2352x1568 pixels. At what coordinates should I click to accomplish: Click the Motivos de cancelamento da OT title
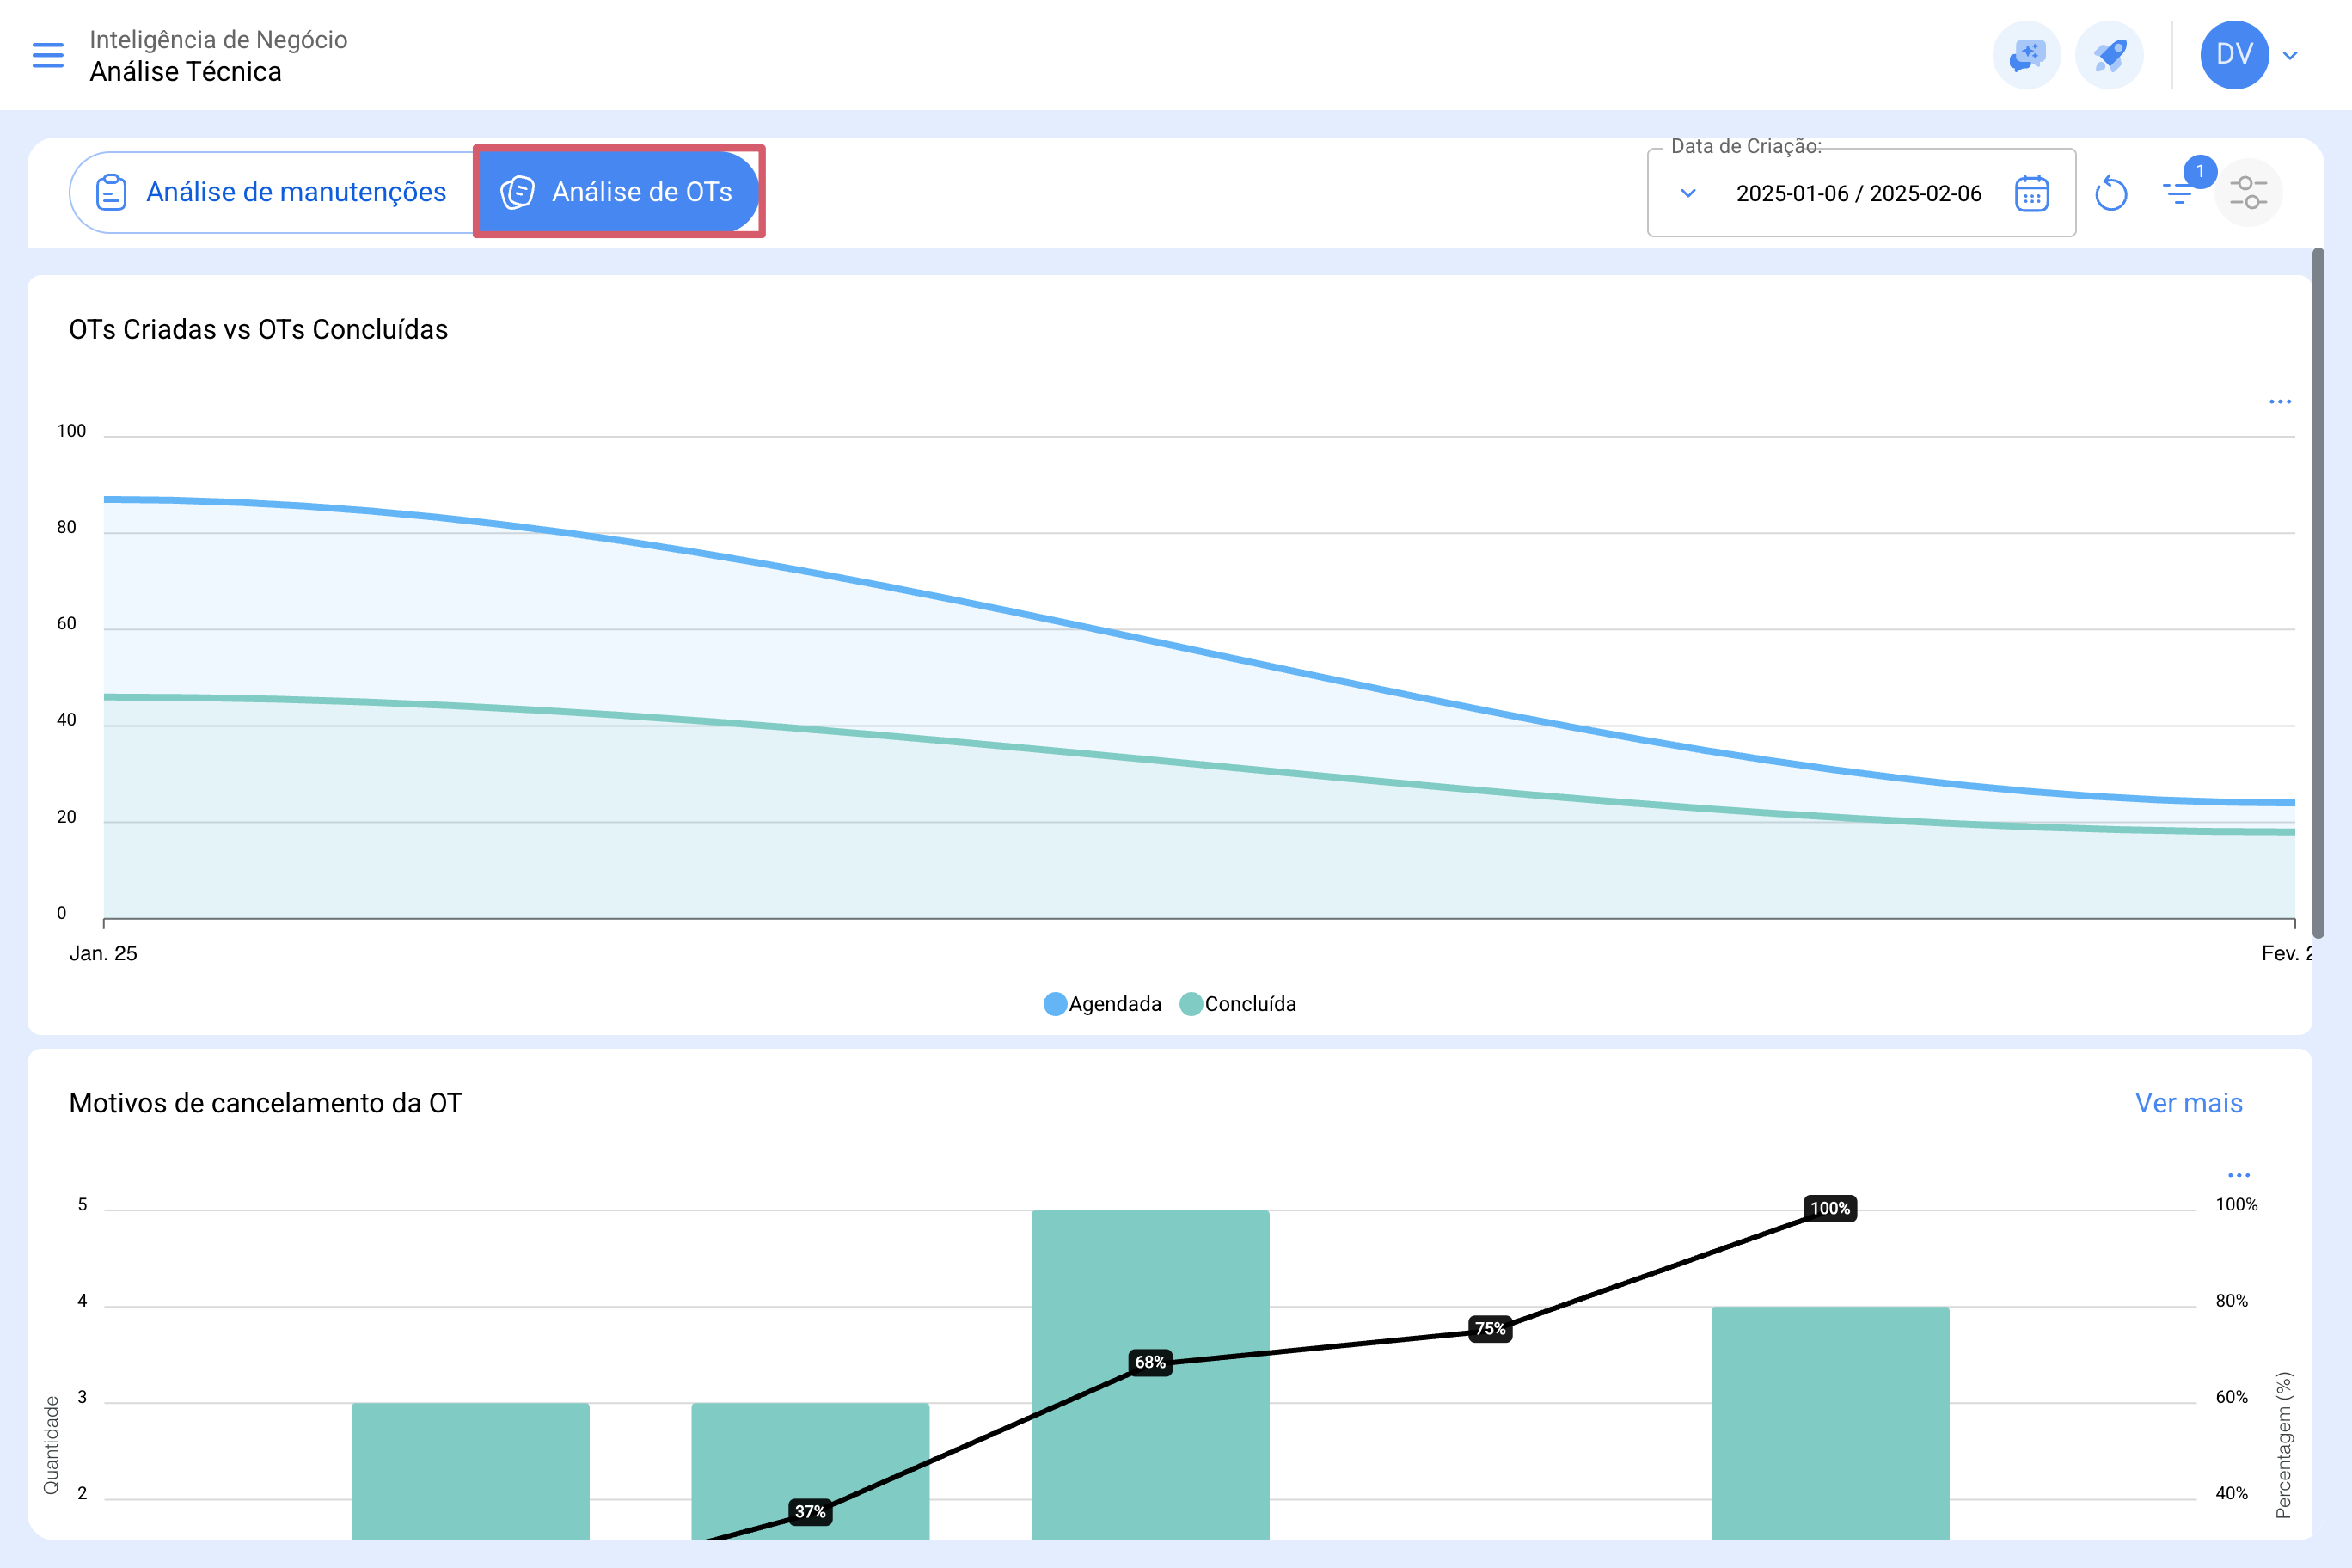tap(265, 1103)
